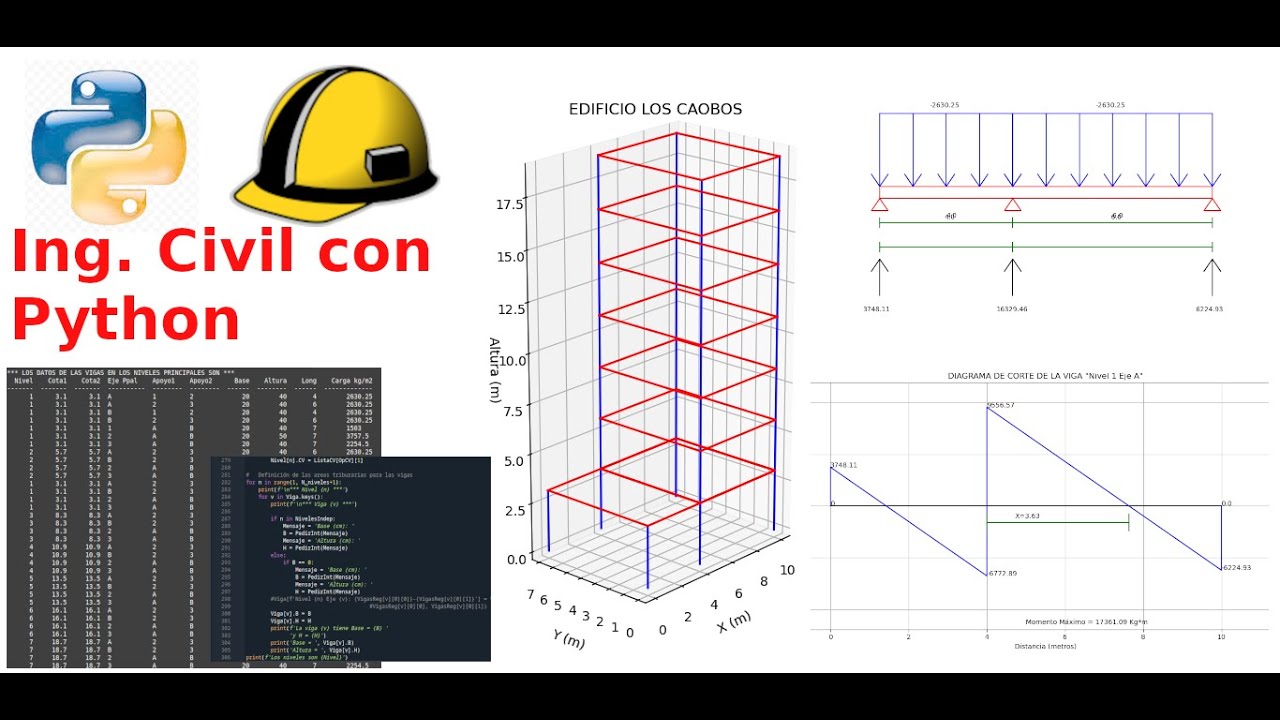
Task: Click '6224.93' reaction under the beam's right support
Action: point(1209,309)
